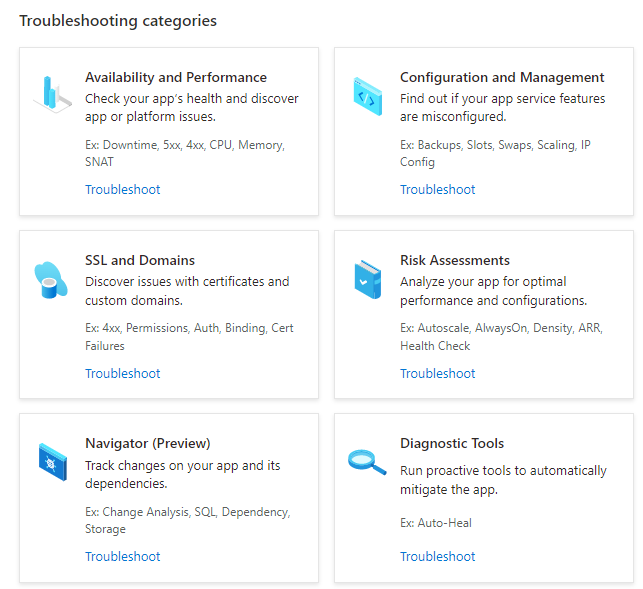Click the Navigator (Preview) icon
Screen dimensions: 643x589
click(x=52, y=462)
